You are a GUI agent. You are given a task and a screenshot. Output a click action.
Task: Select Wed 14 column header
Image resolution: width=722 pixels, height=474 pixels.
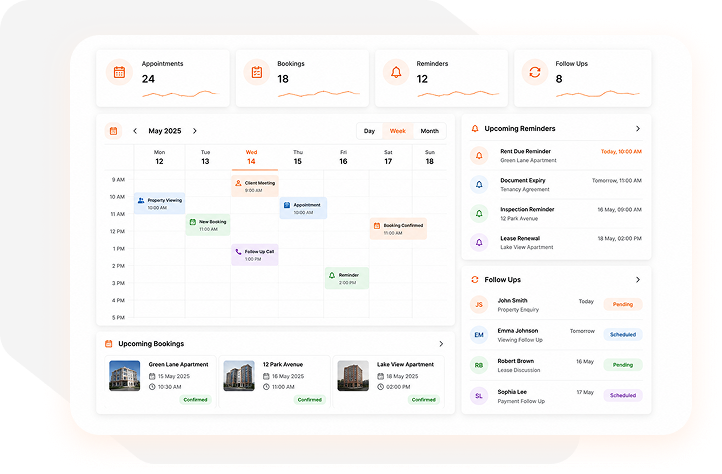tap(251, 158)
